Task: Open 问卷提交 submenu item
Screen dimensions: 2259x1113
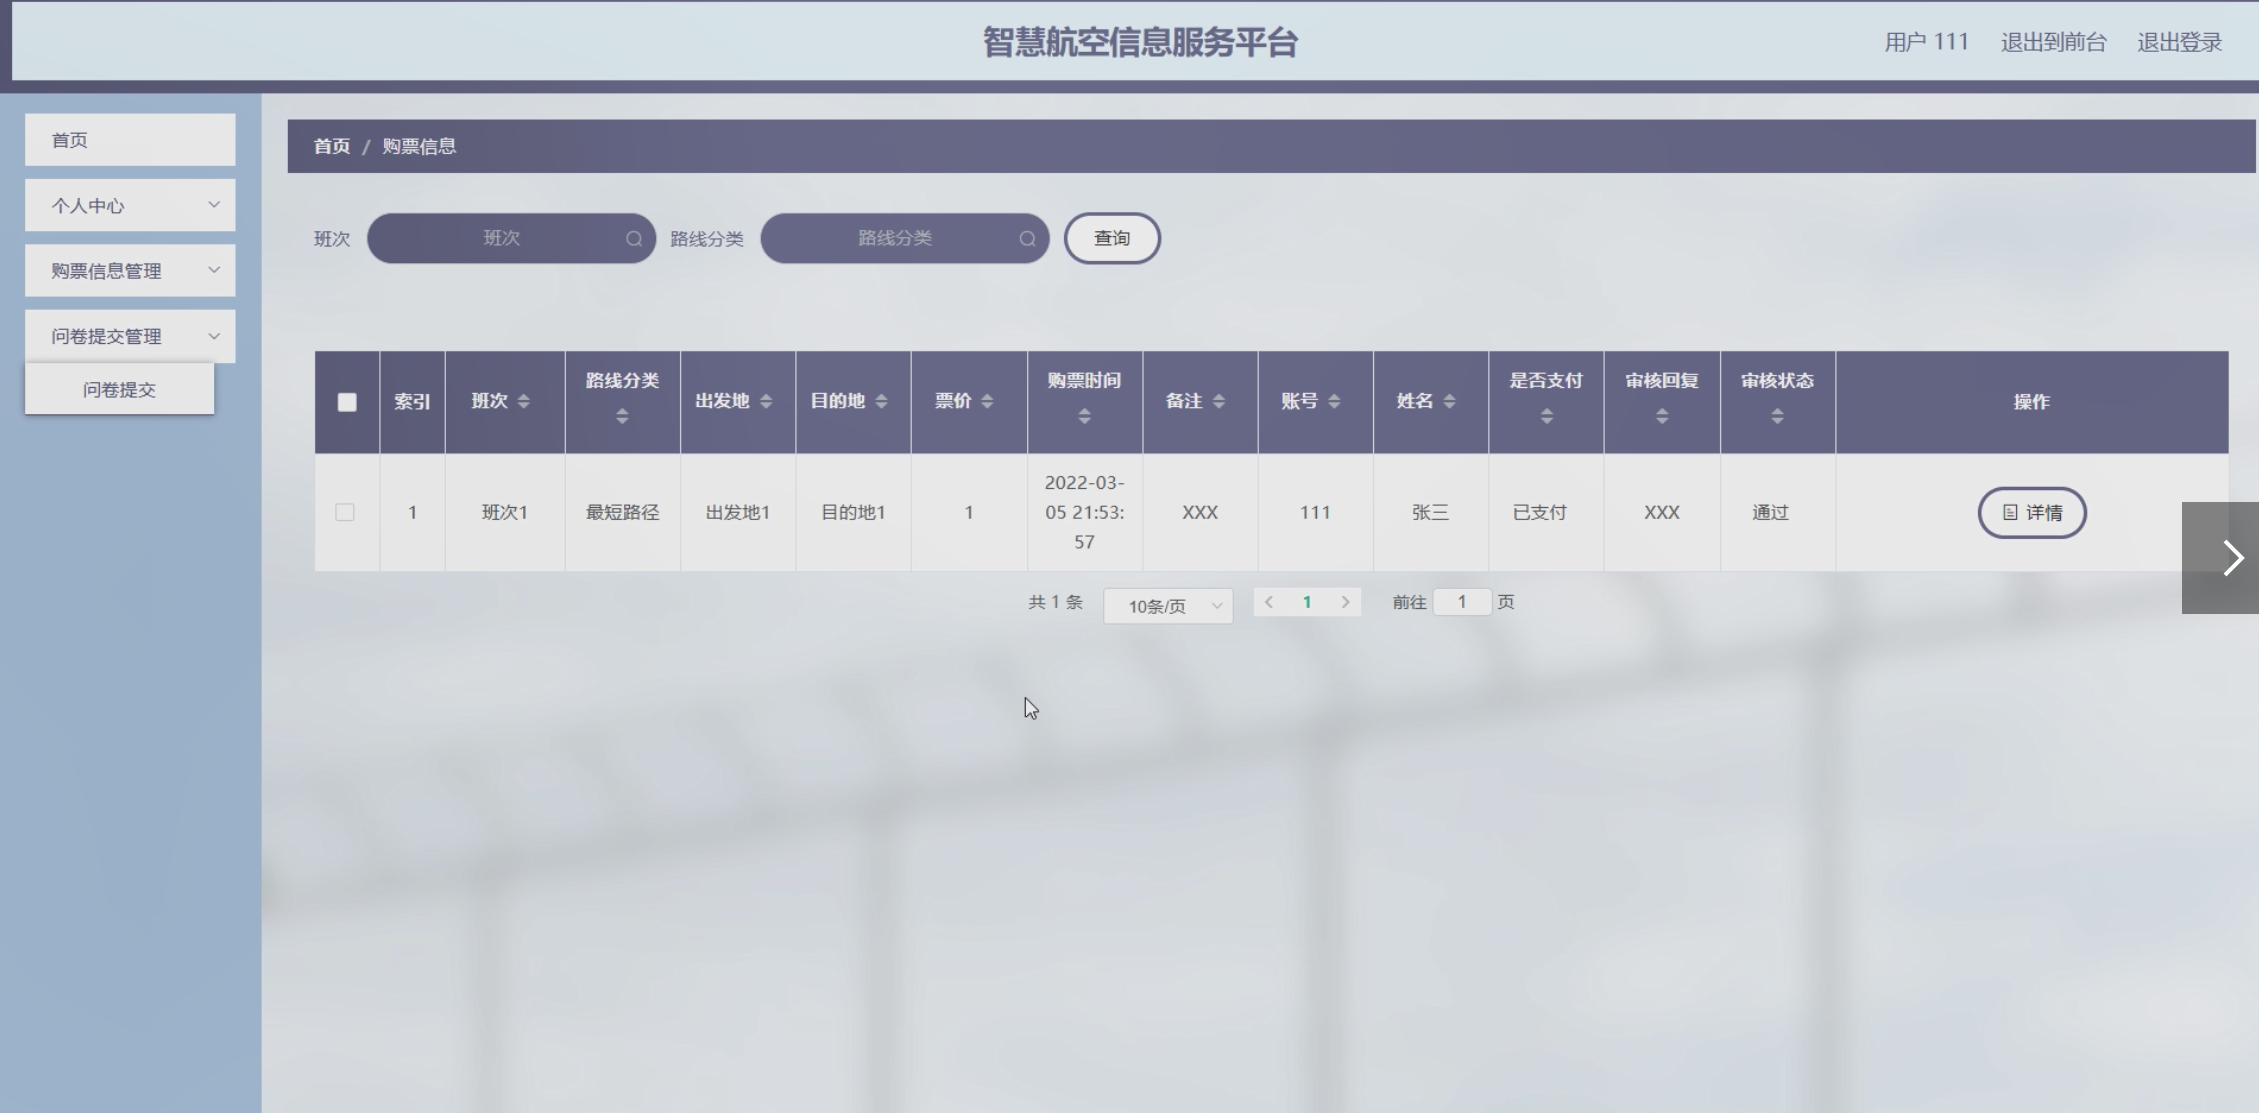Action: coord(119,390)
